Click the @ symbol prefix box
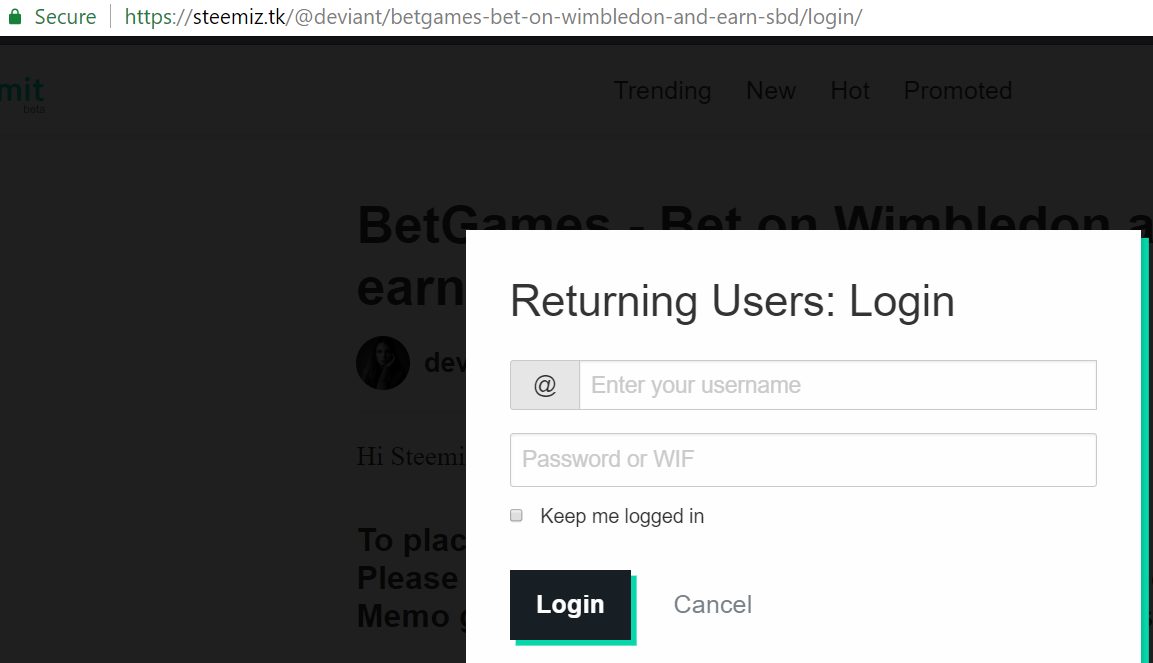 [x=545, y=385]
